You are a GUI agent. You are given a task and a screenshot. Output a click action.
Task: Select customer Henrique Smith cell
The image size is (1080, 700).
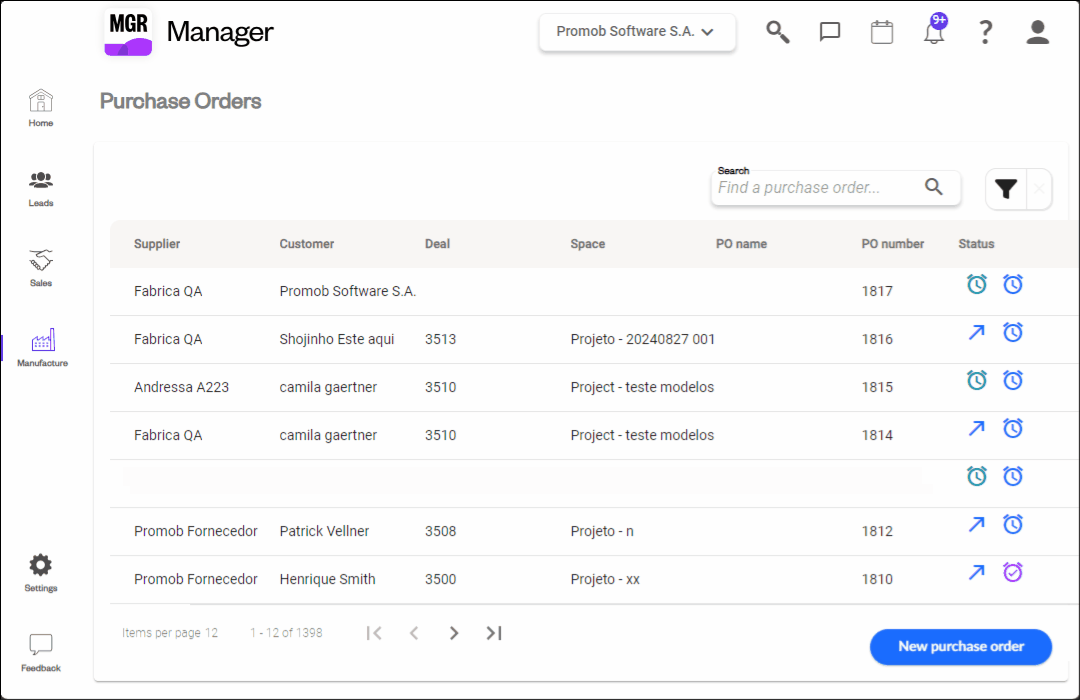327,579
